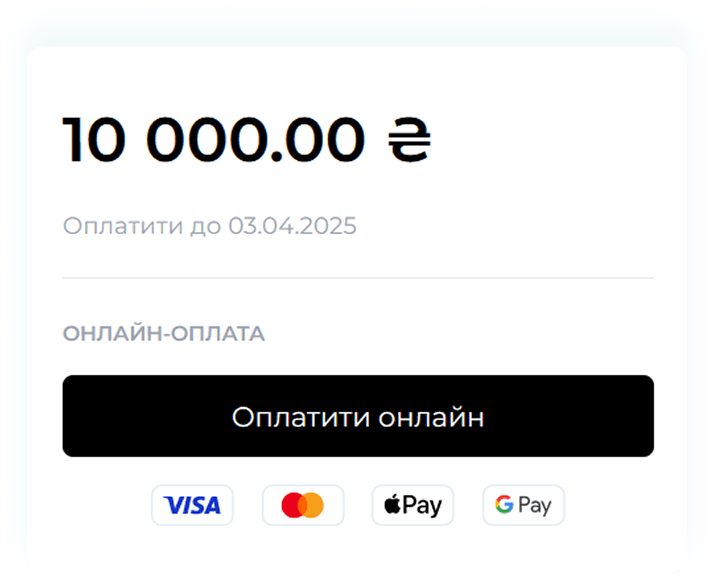The height and width of the screenshot is (581, 714).
Task: Click the ОНЛАЙН-ОПЛАТА section heading
Action: pyautogui.click(x=163, y=334)
